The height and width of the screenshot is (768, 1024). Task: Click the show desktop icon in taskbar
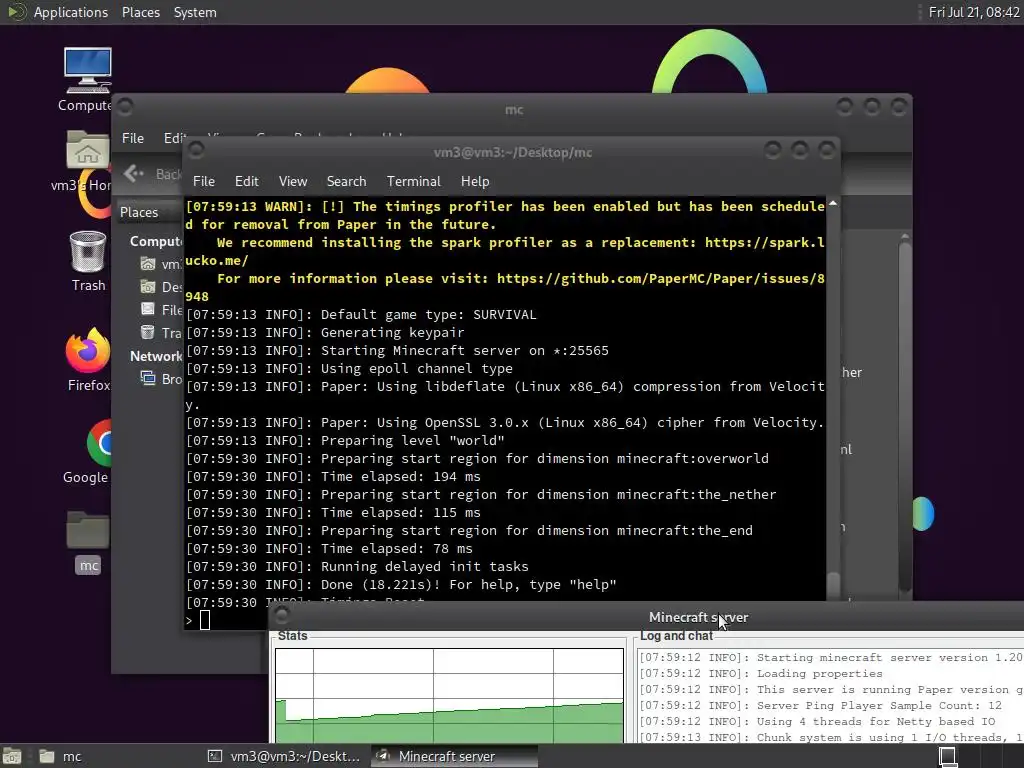pos(12,756)
